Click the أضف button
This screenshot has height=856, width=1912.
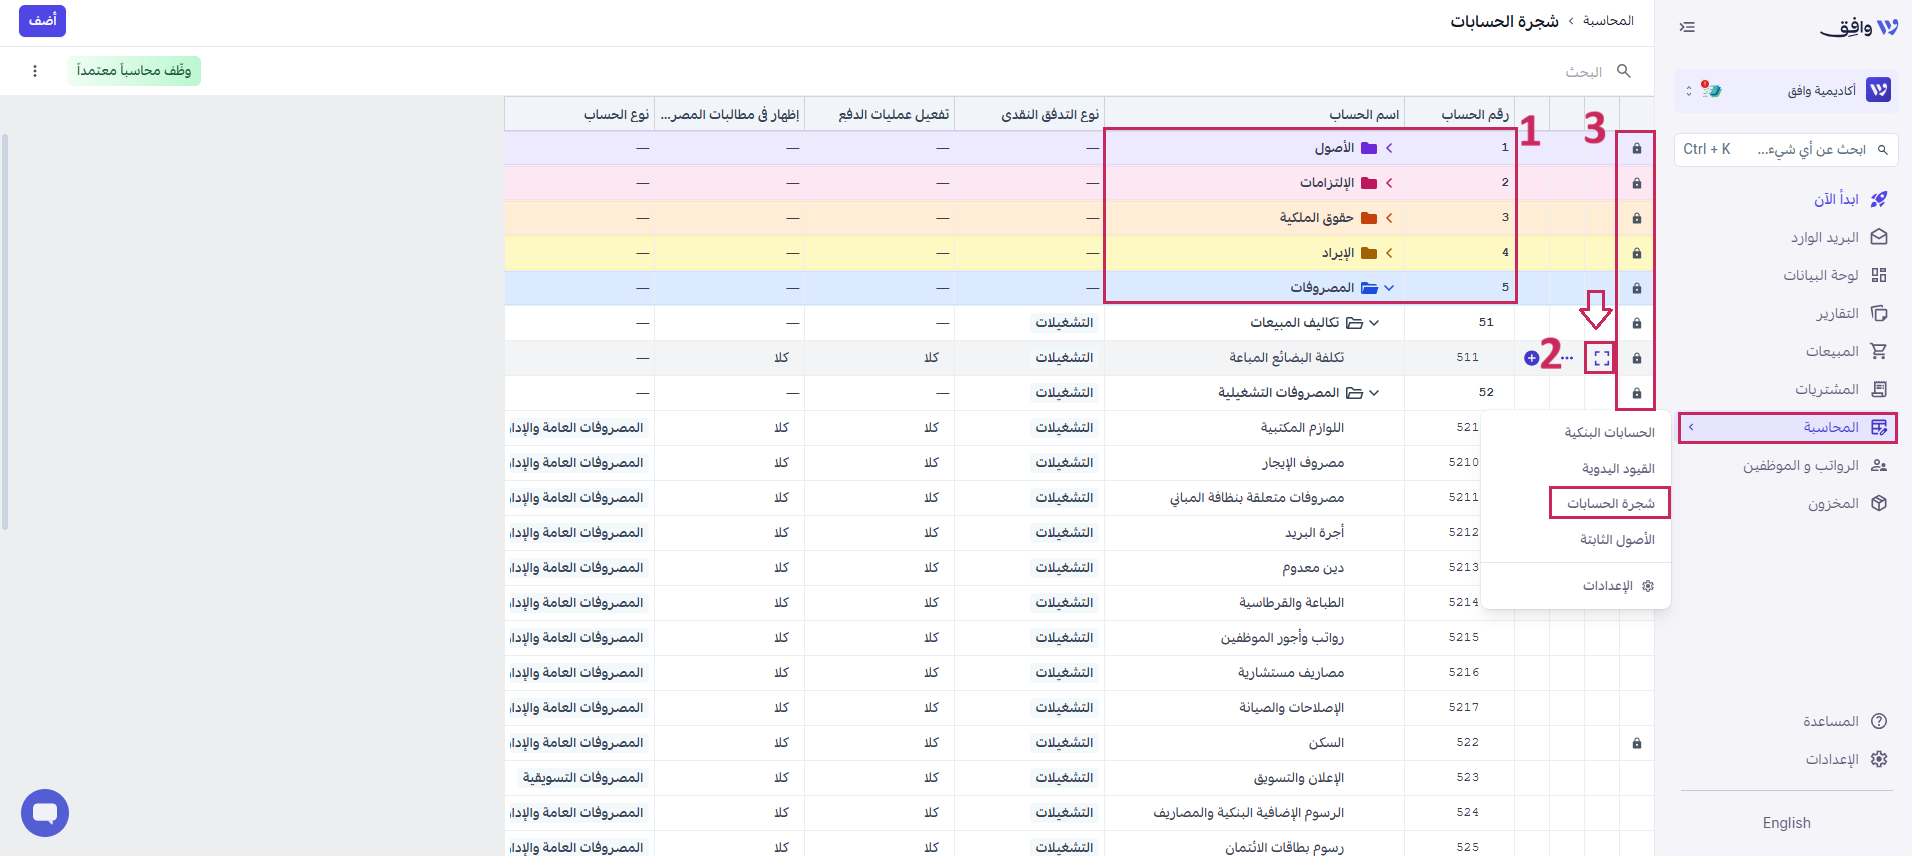[42, 20]
